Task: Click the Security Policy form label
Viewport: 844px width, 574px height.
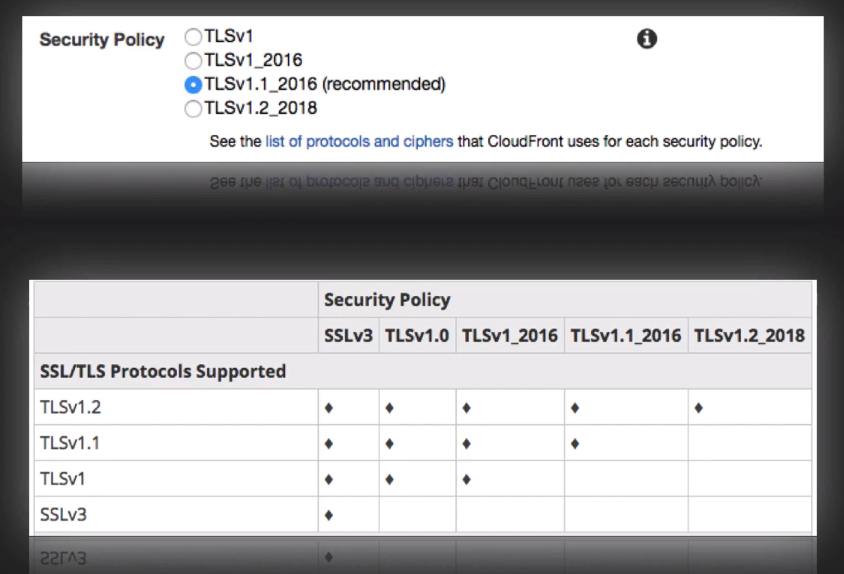Action: [101, 40]
